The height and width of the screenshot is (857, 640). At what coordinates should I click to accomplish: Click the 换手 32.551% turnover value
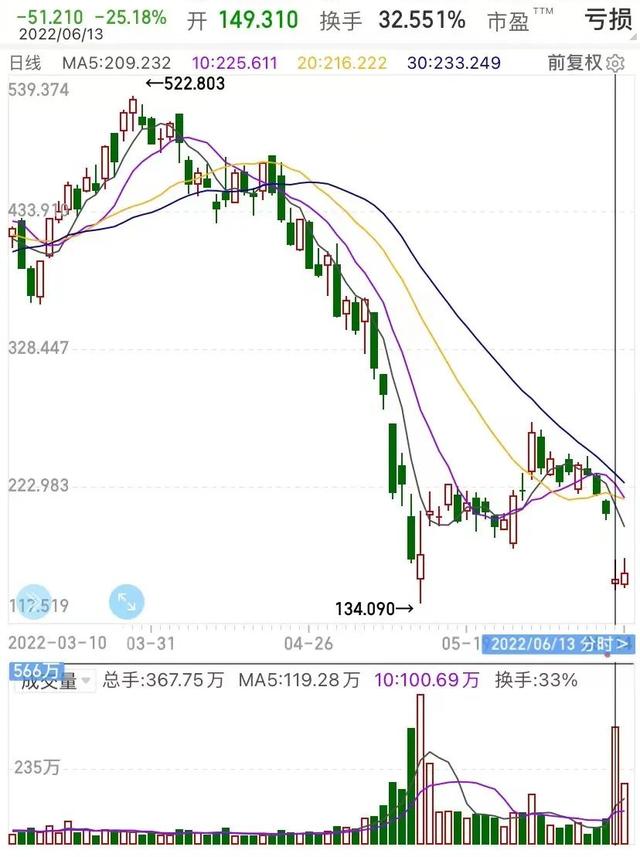point(392,21)
